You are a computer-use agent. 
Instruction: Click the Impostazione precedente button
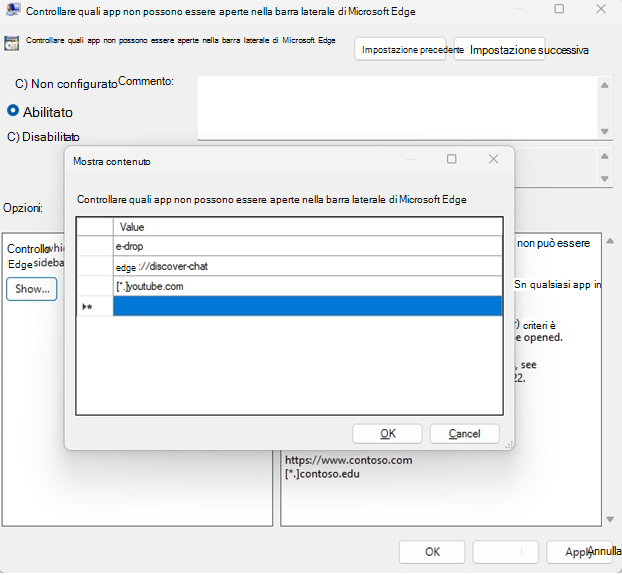(x=400, y=50)
